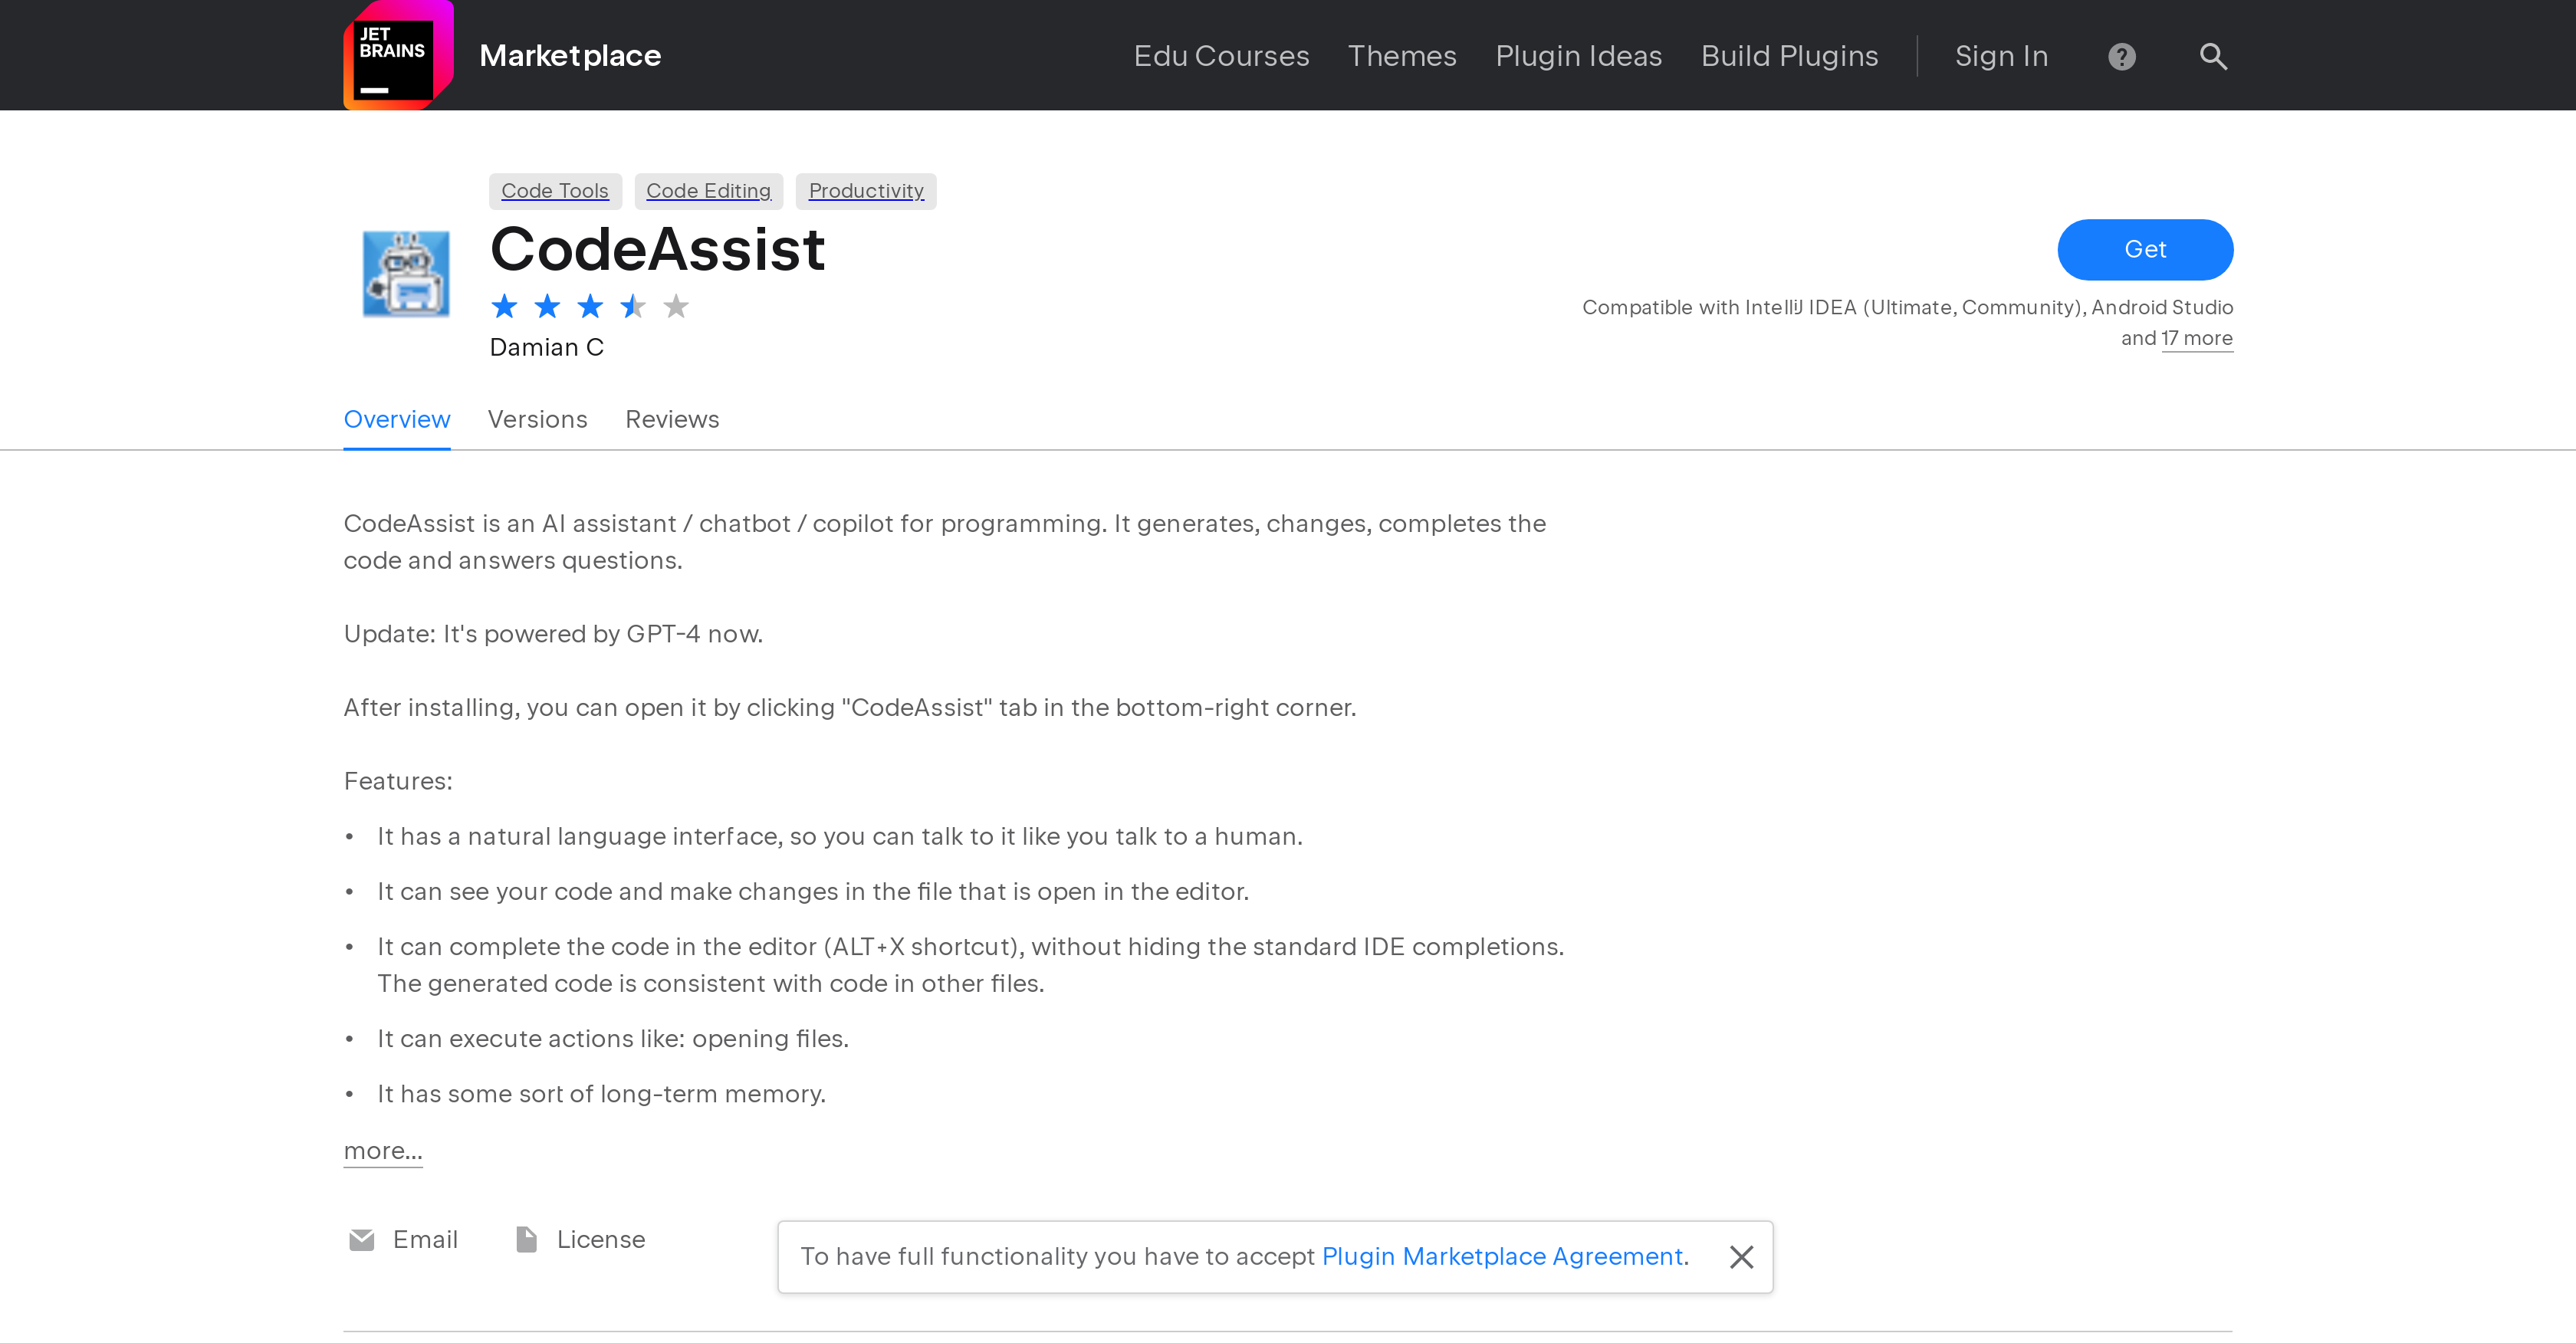The height and width of the screenshot is (1343, 2576).
Task: Select the Code Tools category filter
Action: pyautogui.click(x=554, y=189)
